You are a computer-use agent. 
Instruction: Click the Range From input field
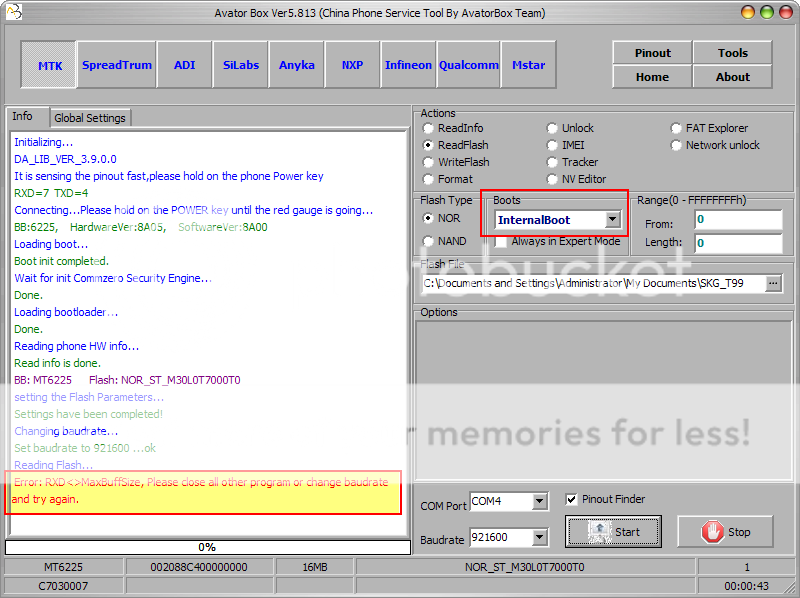point(738,219)
